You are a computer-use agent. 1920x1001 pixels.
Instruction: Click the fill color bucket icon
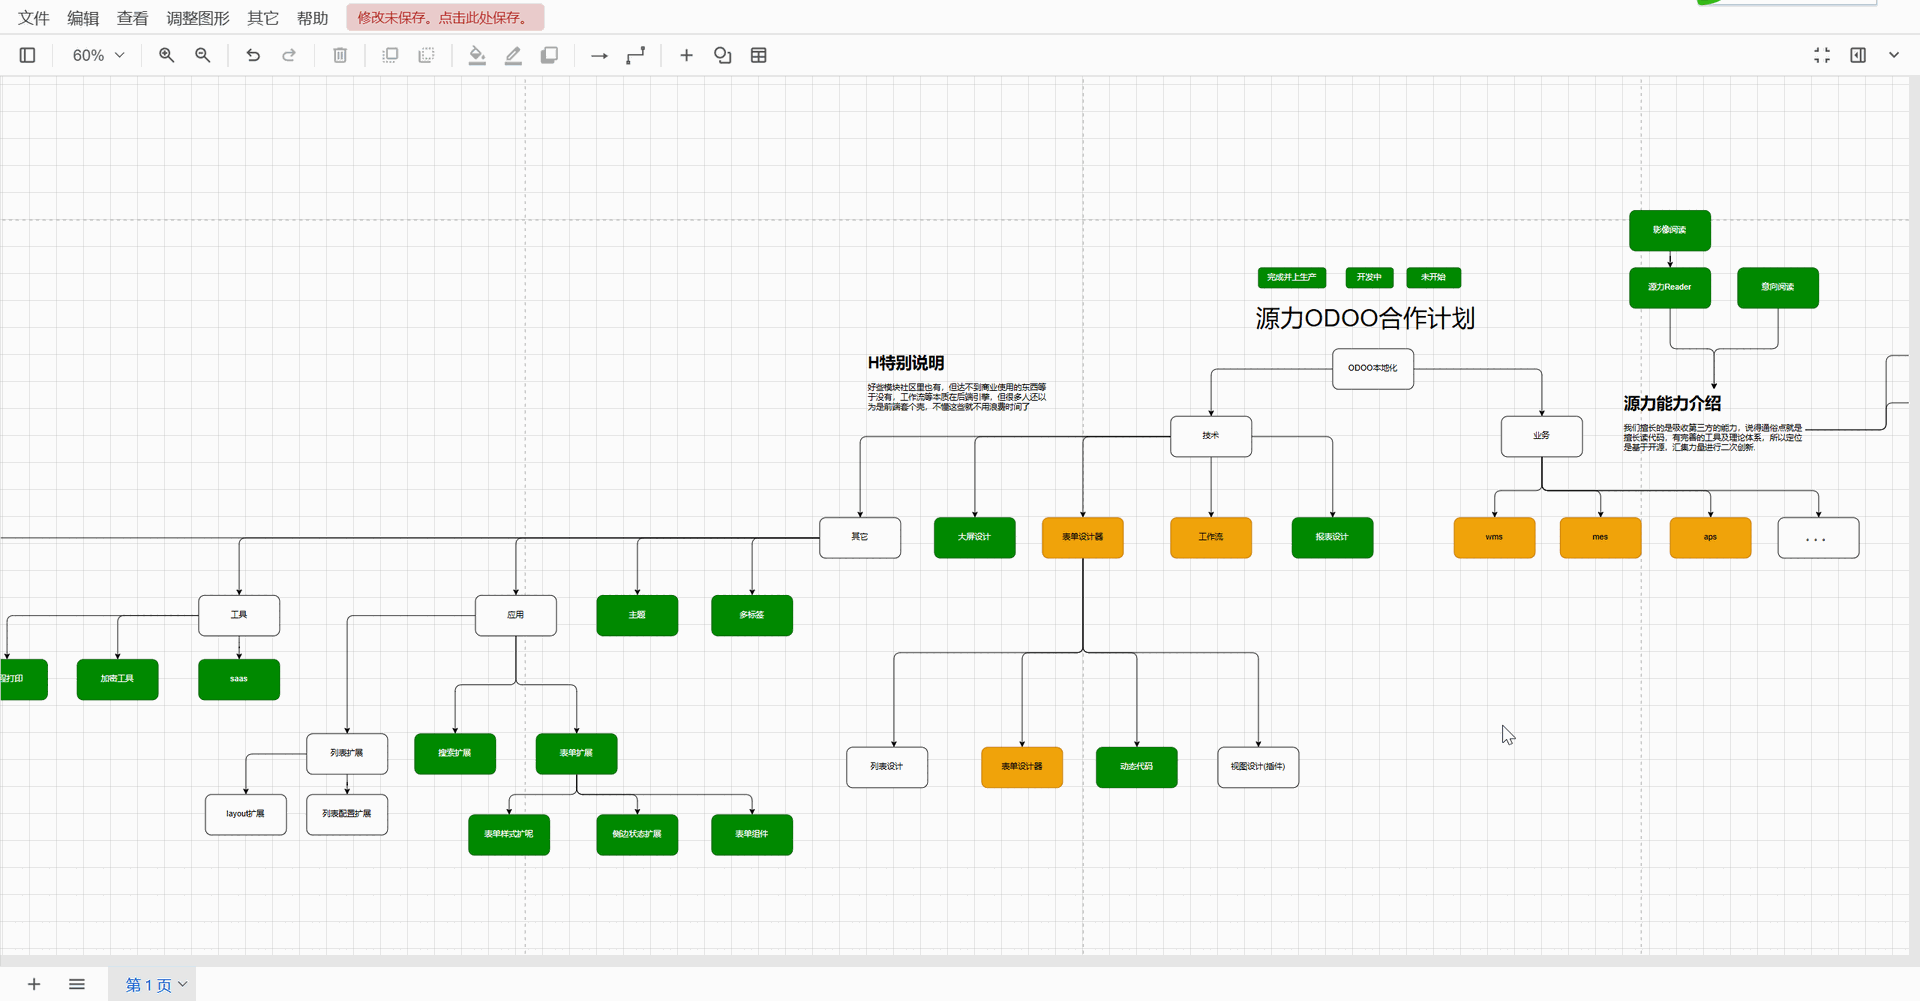click(x=477, y=56)
